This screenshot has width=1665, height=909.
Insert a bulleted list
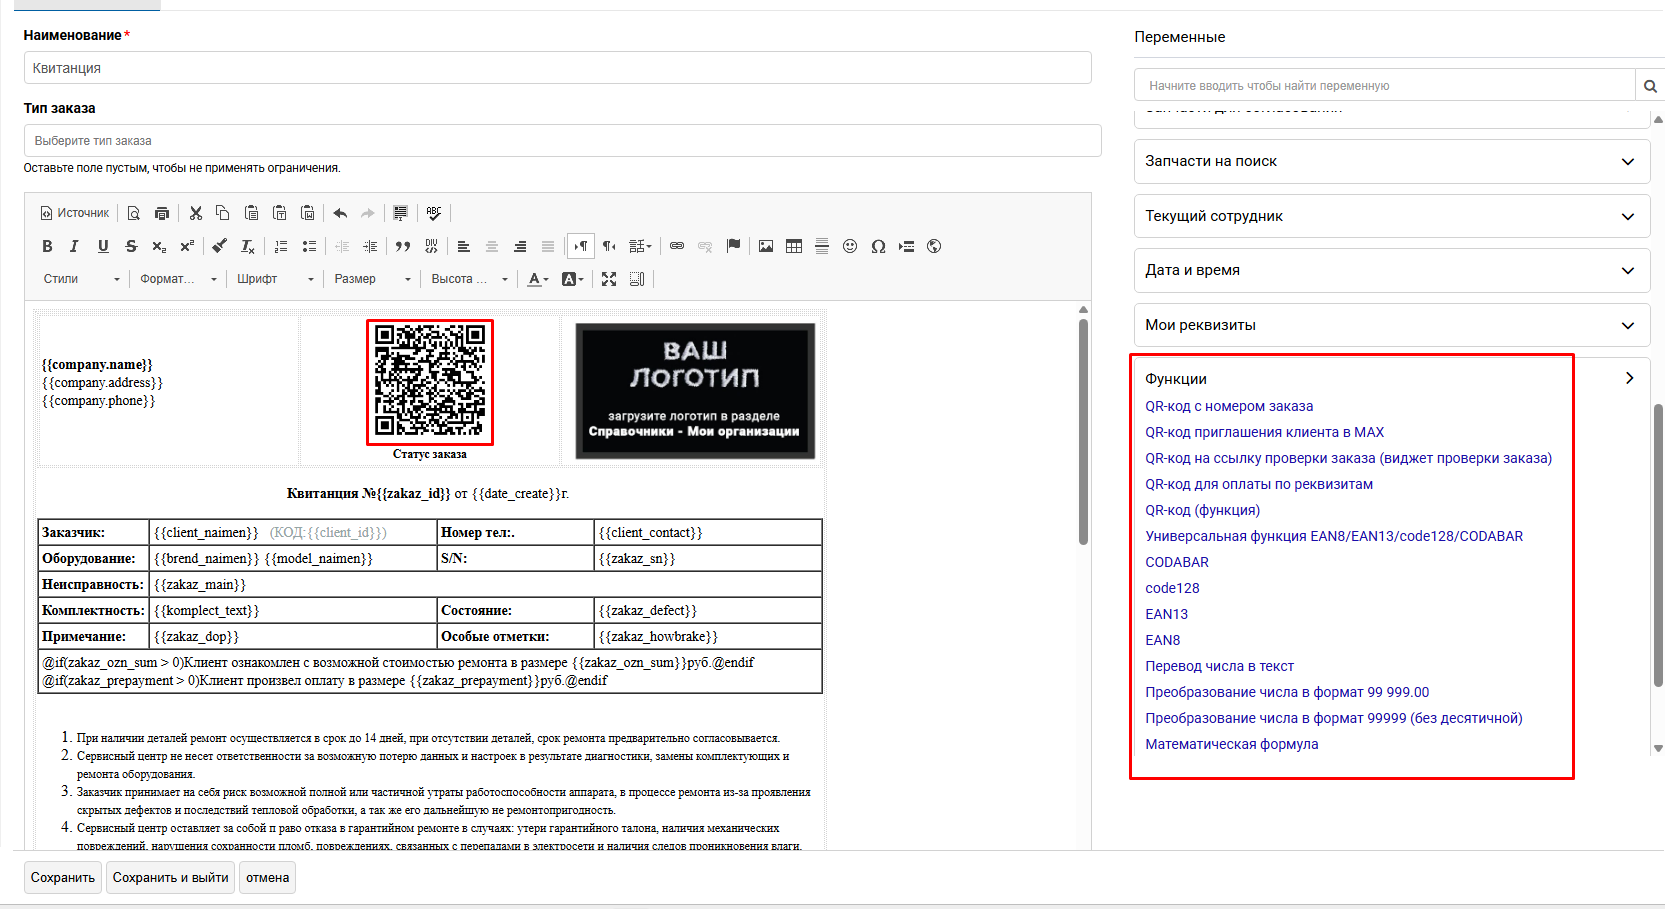(x=309, y=246)
